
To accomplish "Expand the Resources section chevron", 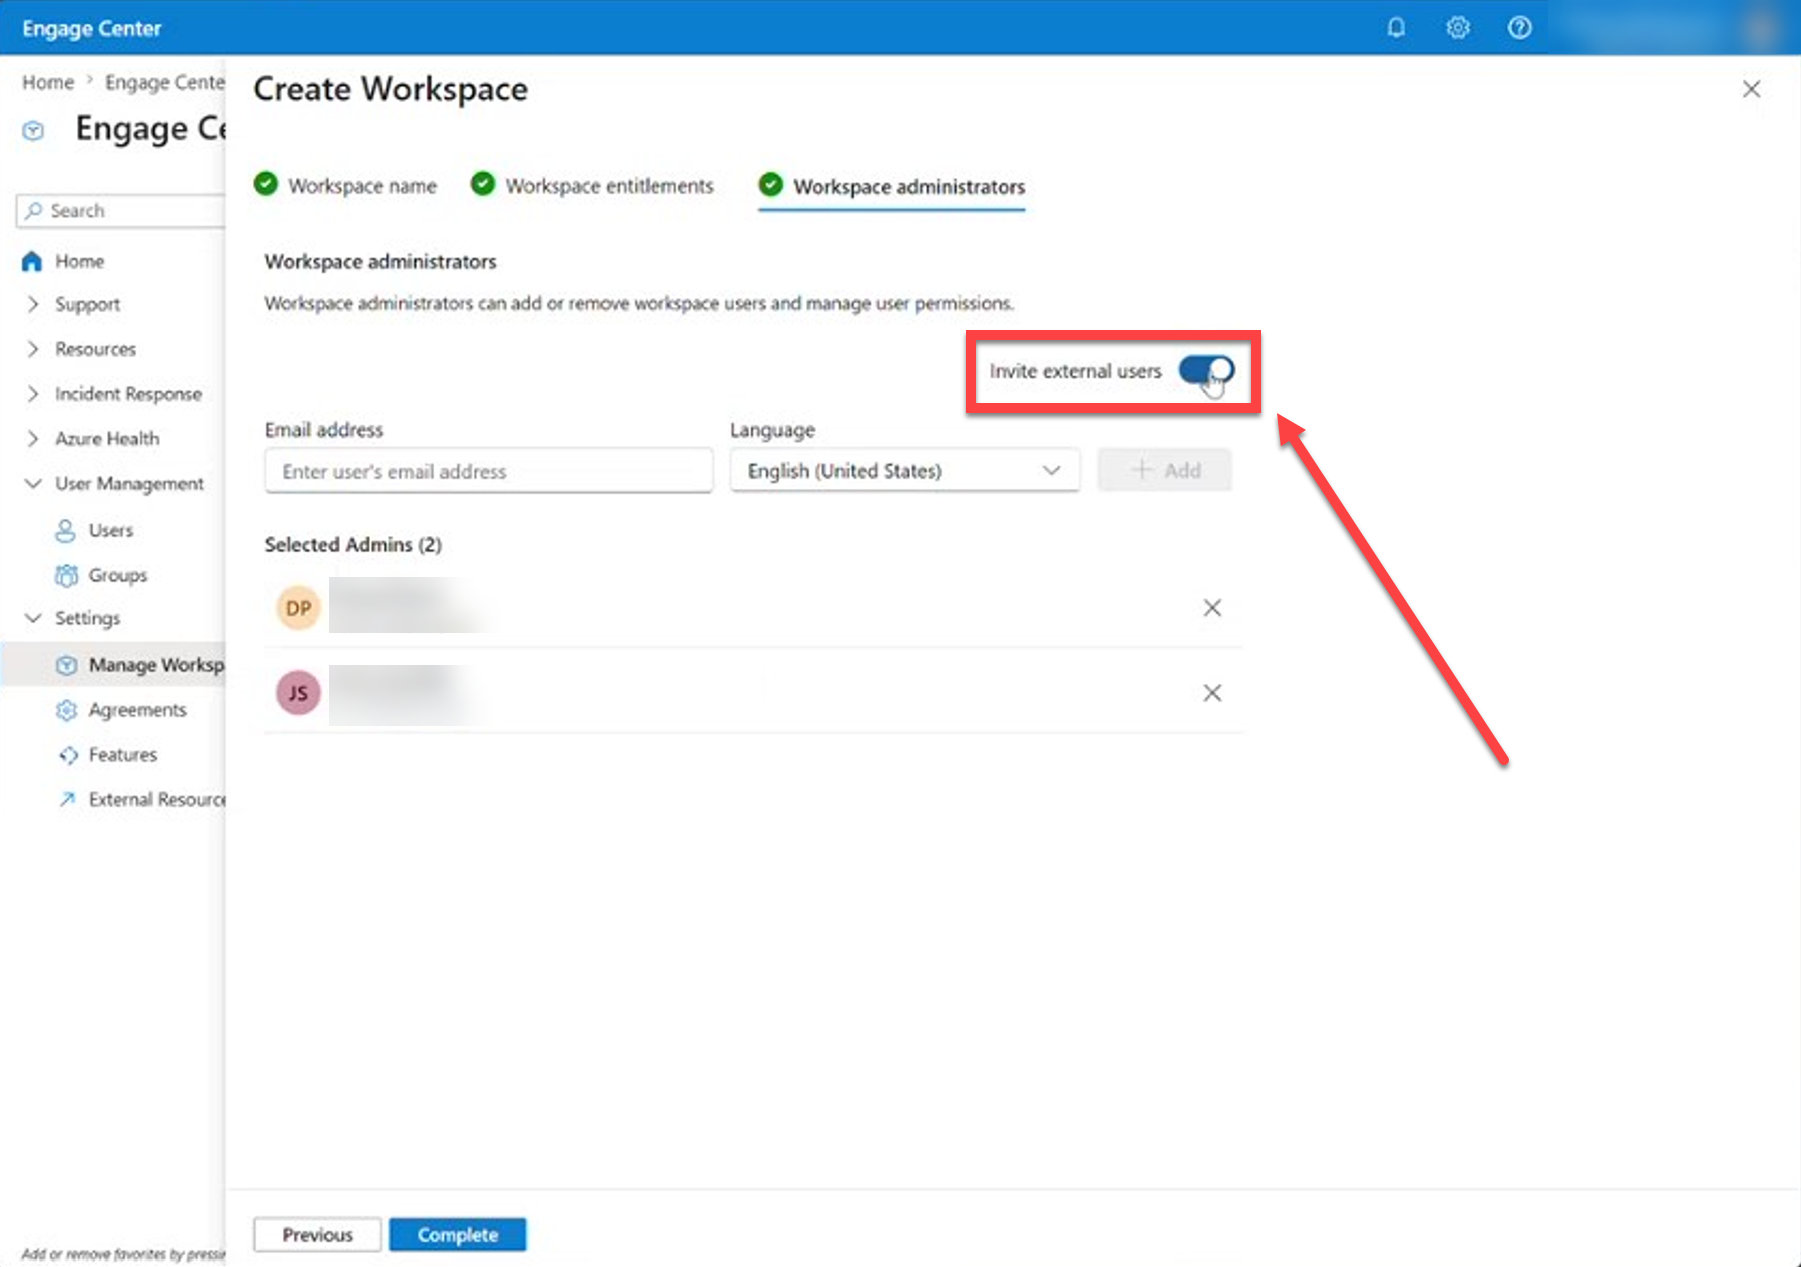I will [x=33, y=349].
